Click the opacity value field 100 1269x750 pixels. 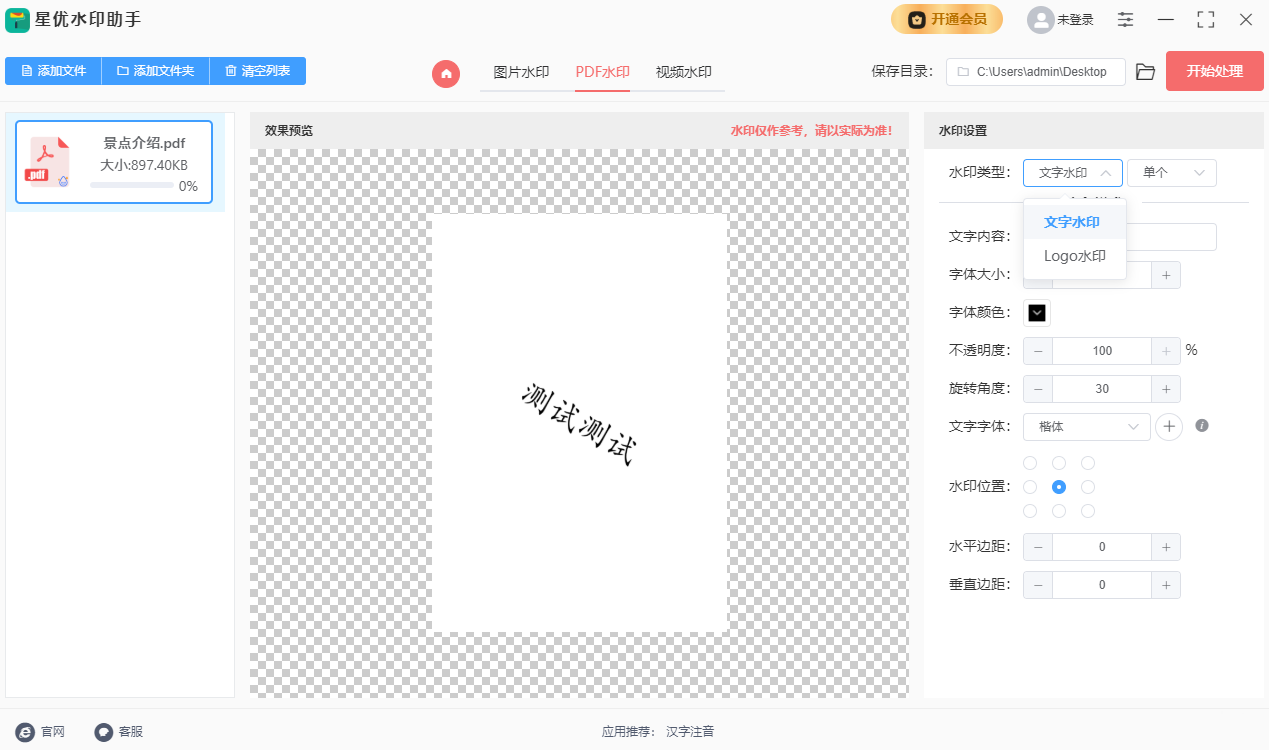tap(1102, 351)
